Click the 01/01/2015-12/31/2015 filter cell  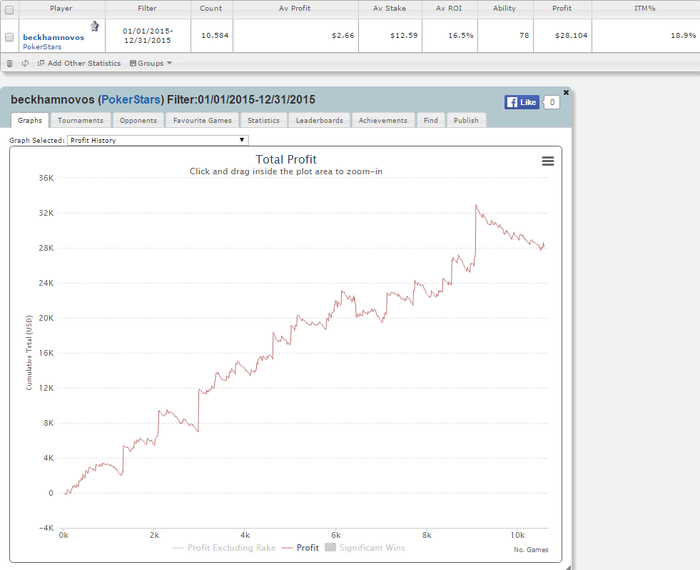click(x=148, y=36)
